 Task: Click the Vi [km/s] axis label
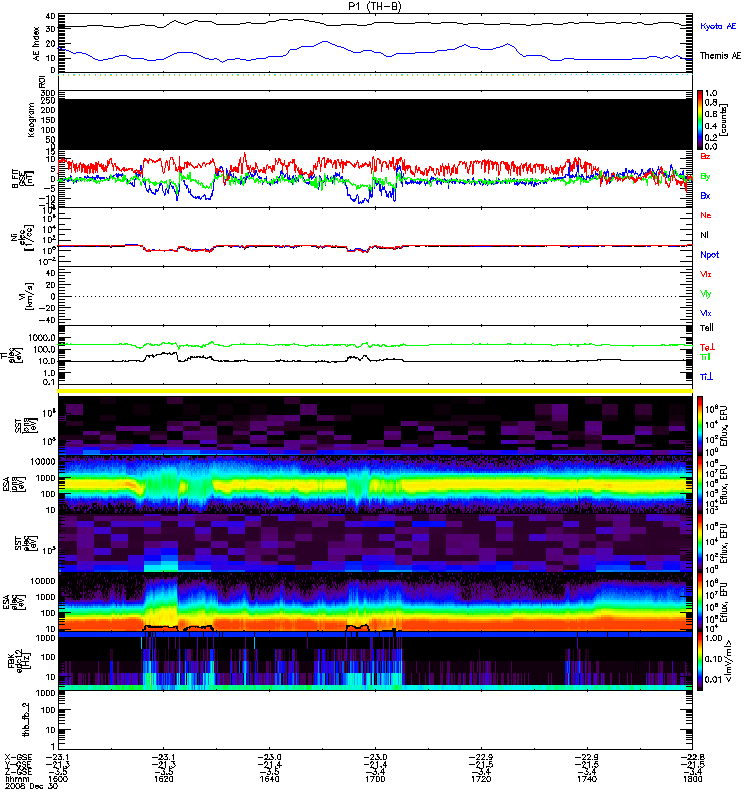[x=26, y=296]
